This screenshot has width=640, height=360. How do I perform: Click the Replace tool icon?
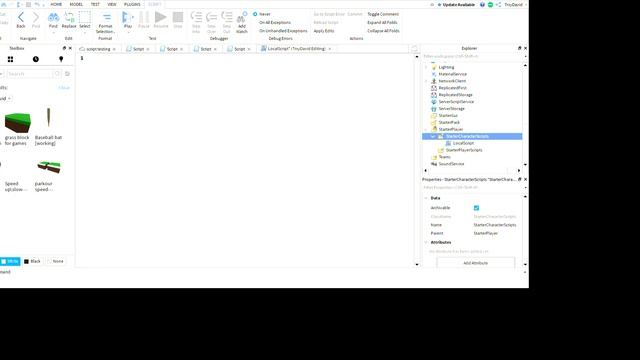(69, 17)
